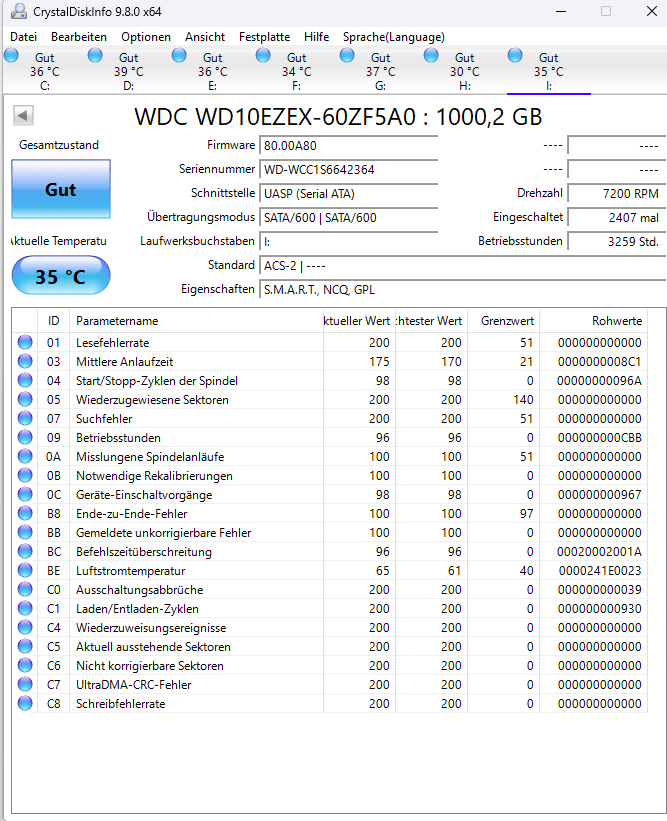Select the Wiederzuweisungsereignisse row
The height and width of the screenshot is (821, 667).
point(330,627)
